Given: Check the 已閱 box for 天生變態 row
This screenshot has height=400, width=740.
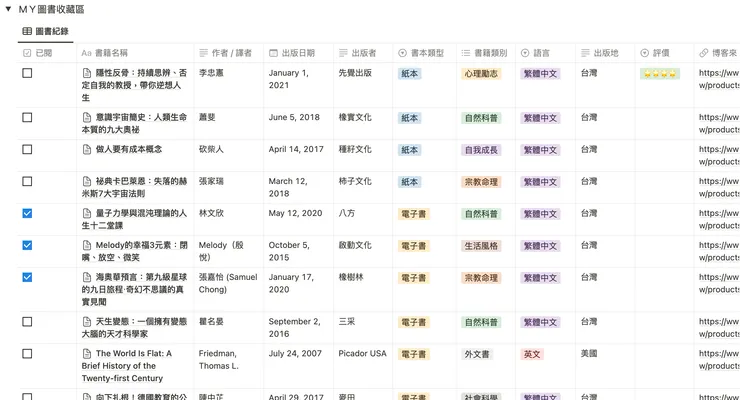Looking at the screenshot, I should (x=27, y=322).
